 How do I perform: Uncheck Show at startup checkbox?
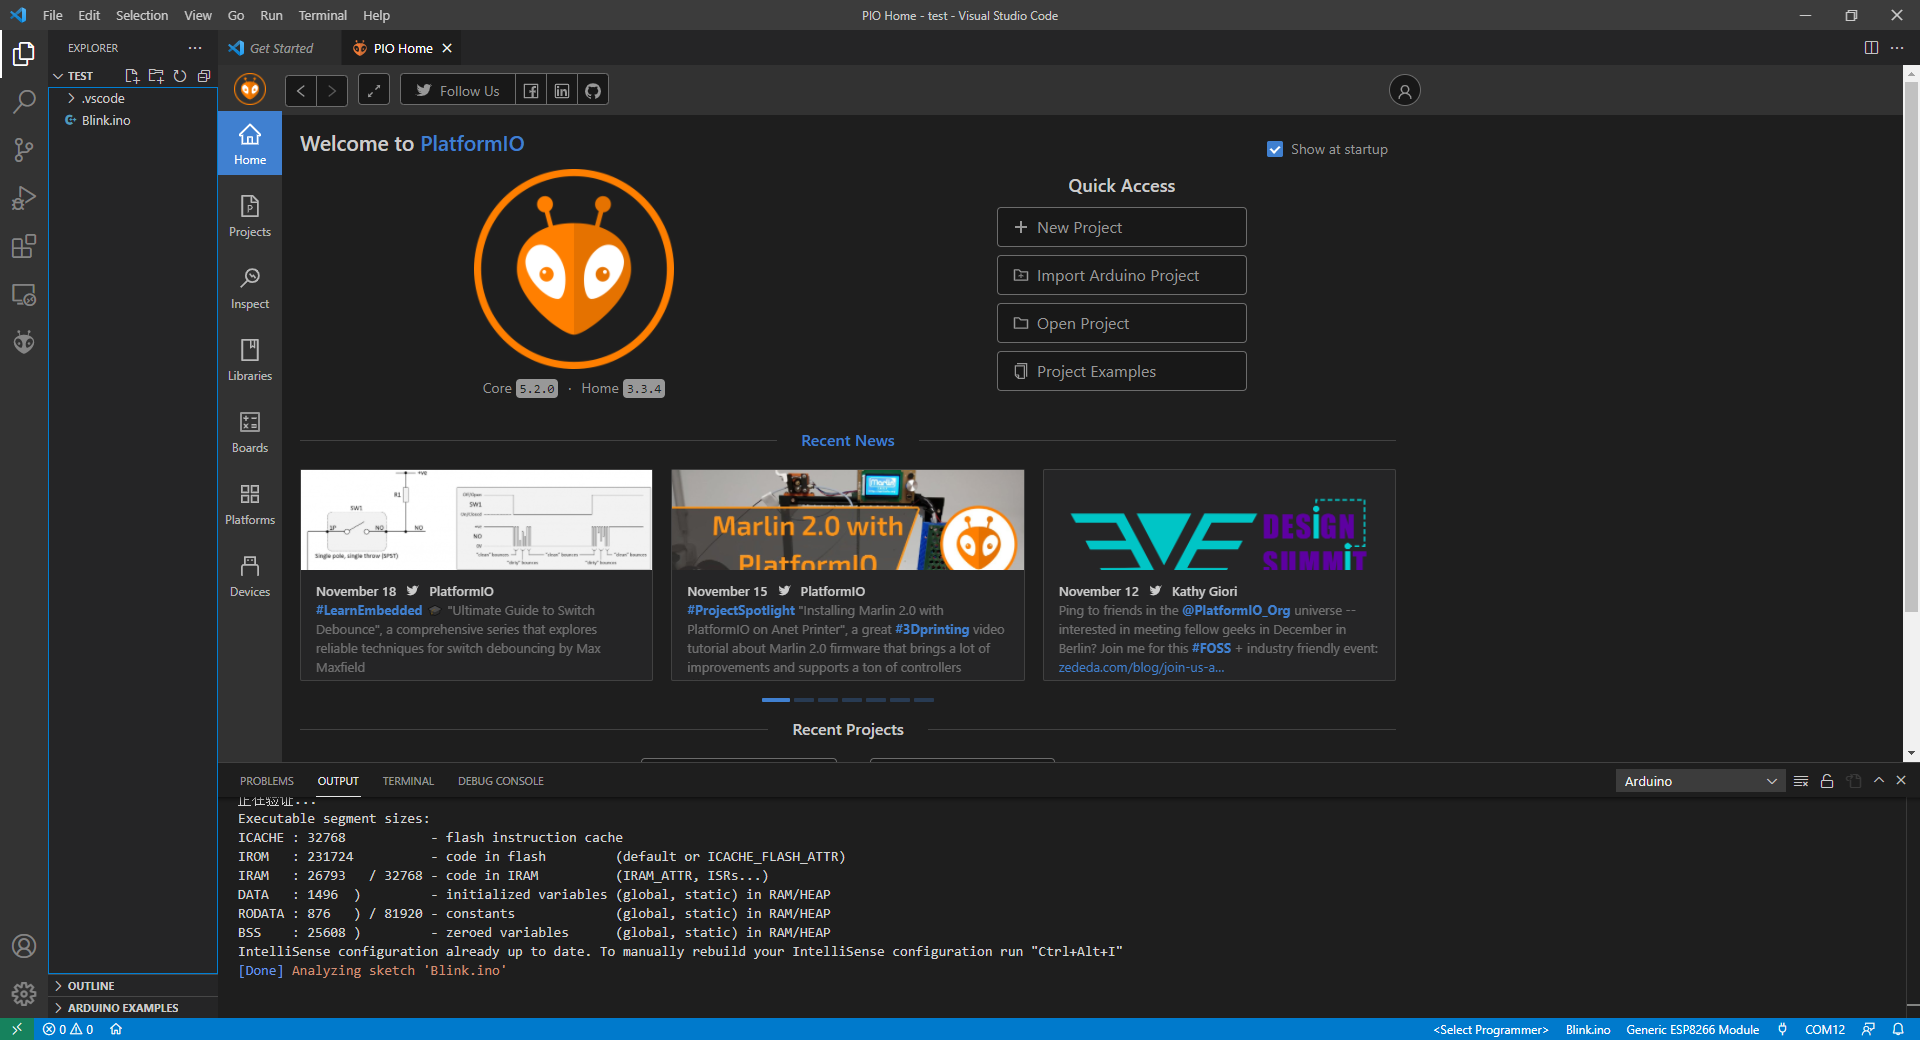coord(1275,149)
